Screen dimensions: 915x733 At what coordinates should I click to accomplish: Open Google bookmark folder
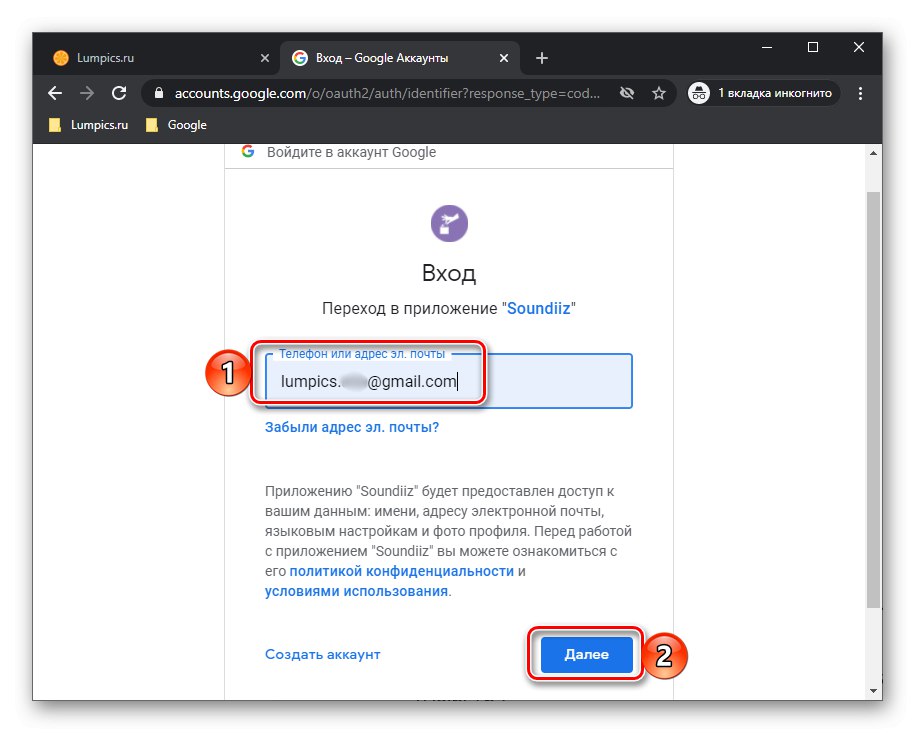(176, 125)
